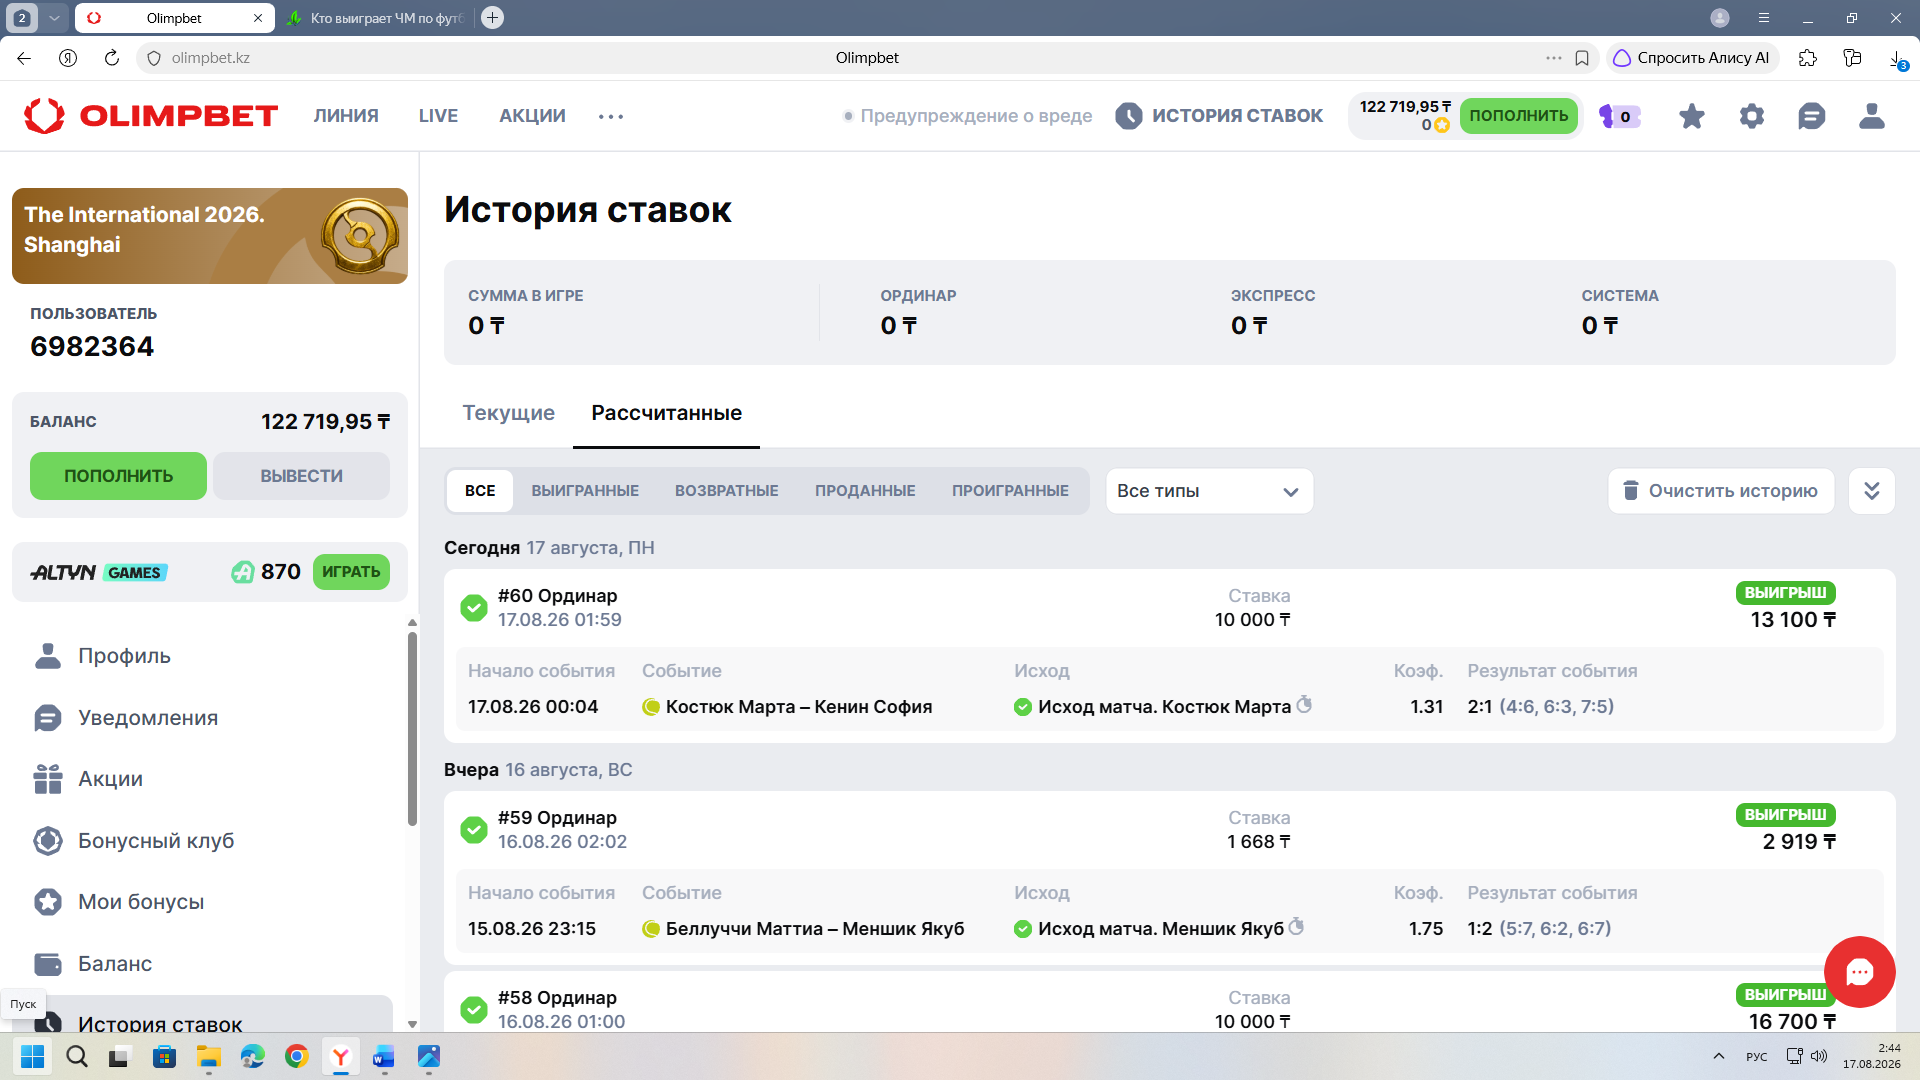Select the Рассчитанные tab
Viewport: 1920px width, 1080px height.
pyautogui.click(x=666, y=413)
